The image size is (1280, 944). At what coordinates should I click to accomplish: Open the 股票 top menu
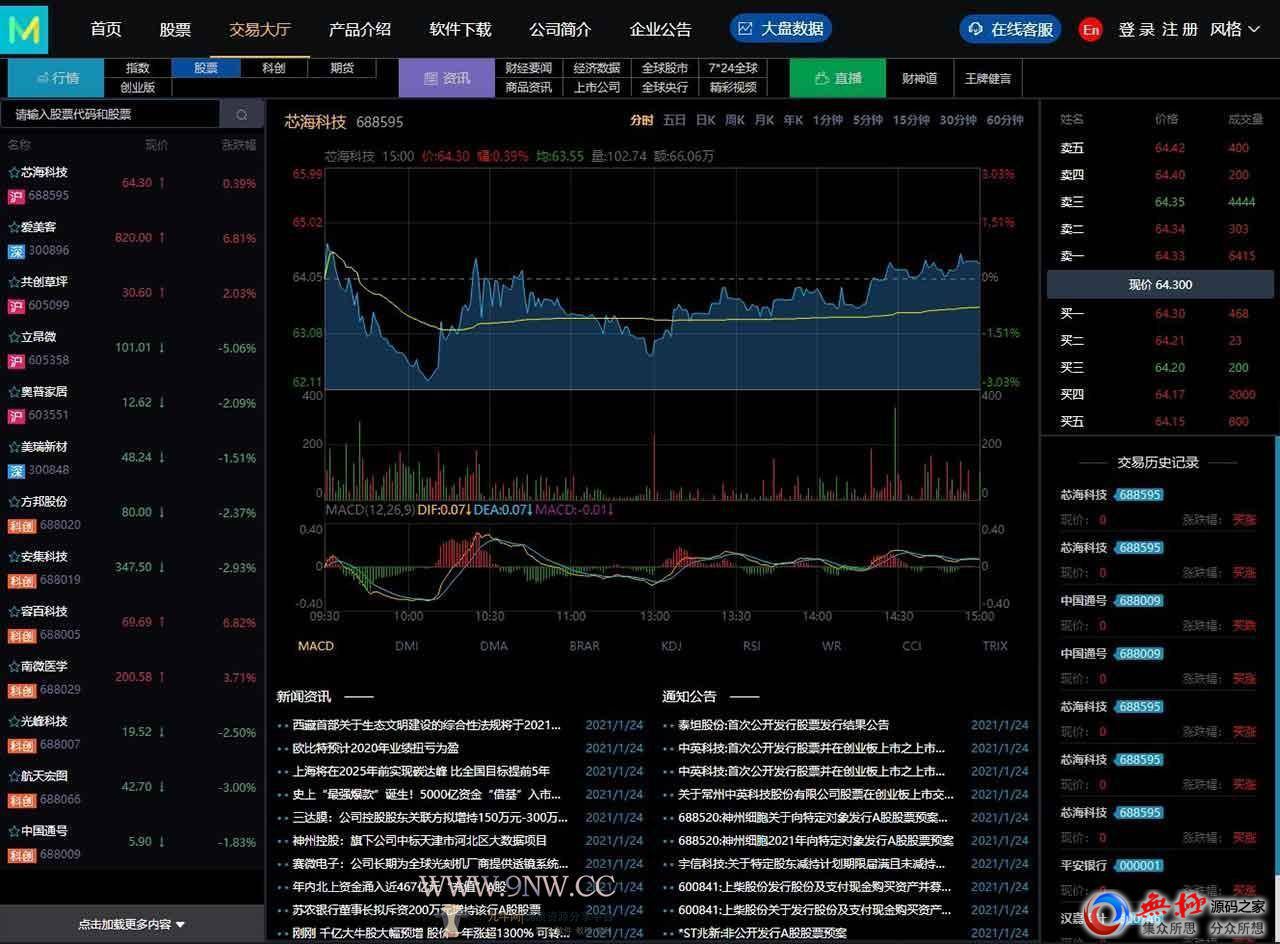[x=175, y=29]
